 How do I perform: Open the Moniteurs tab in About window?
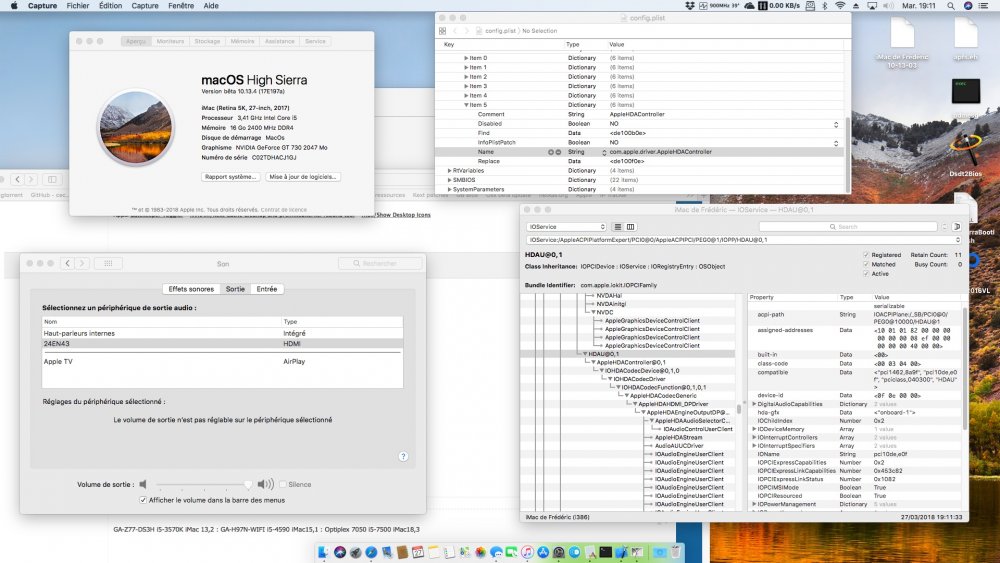click(170, 41)
